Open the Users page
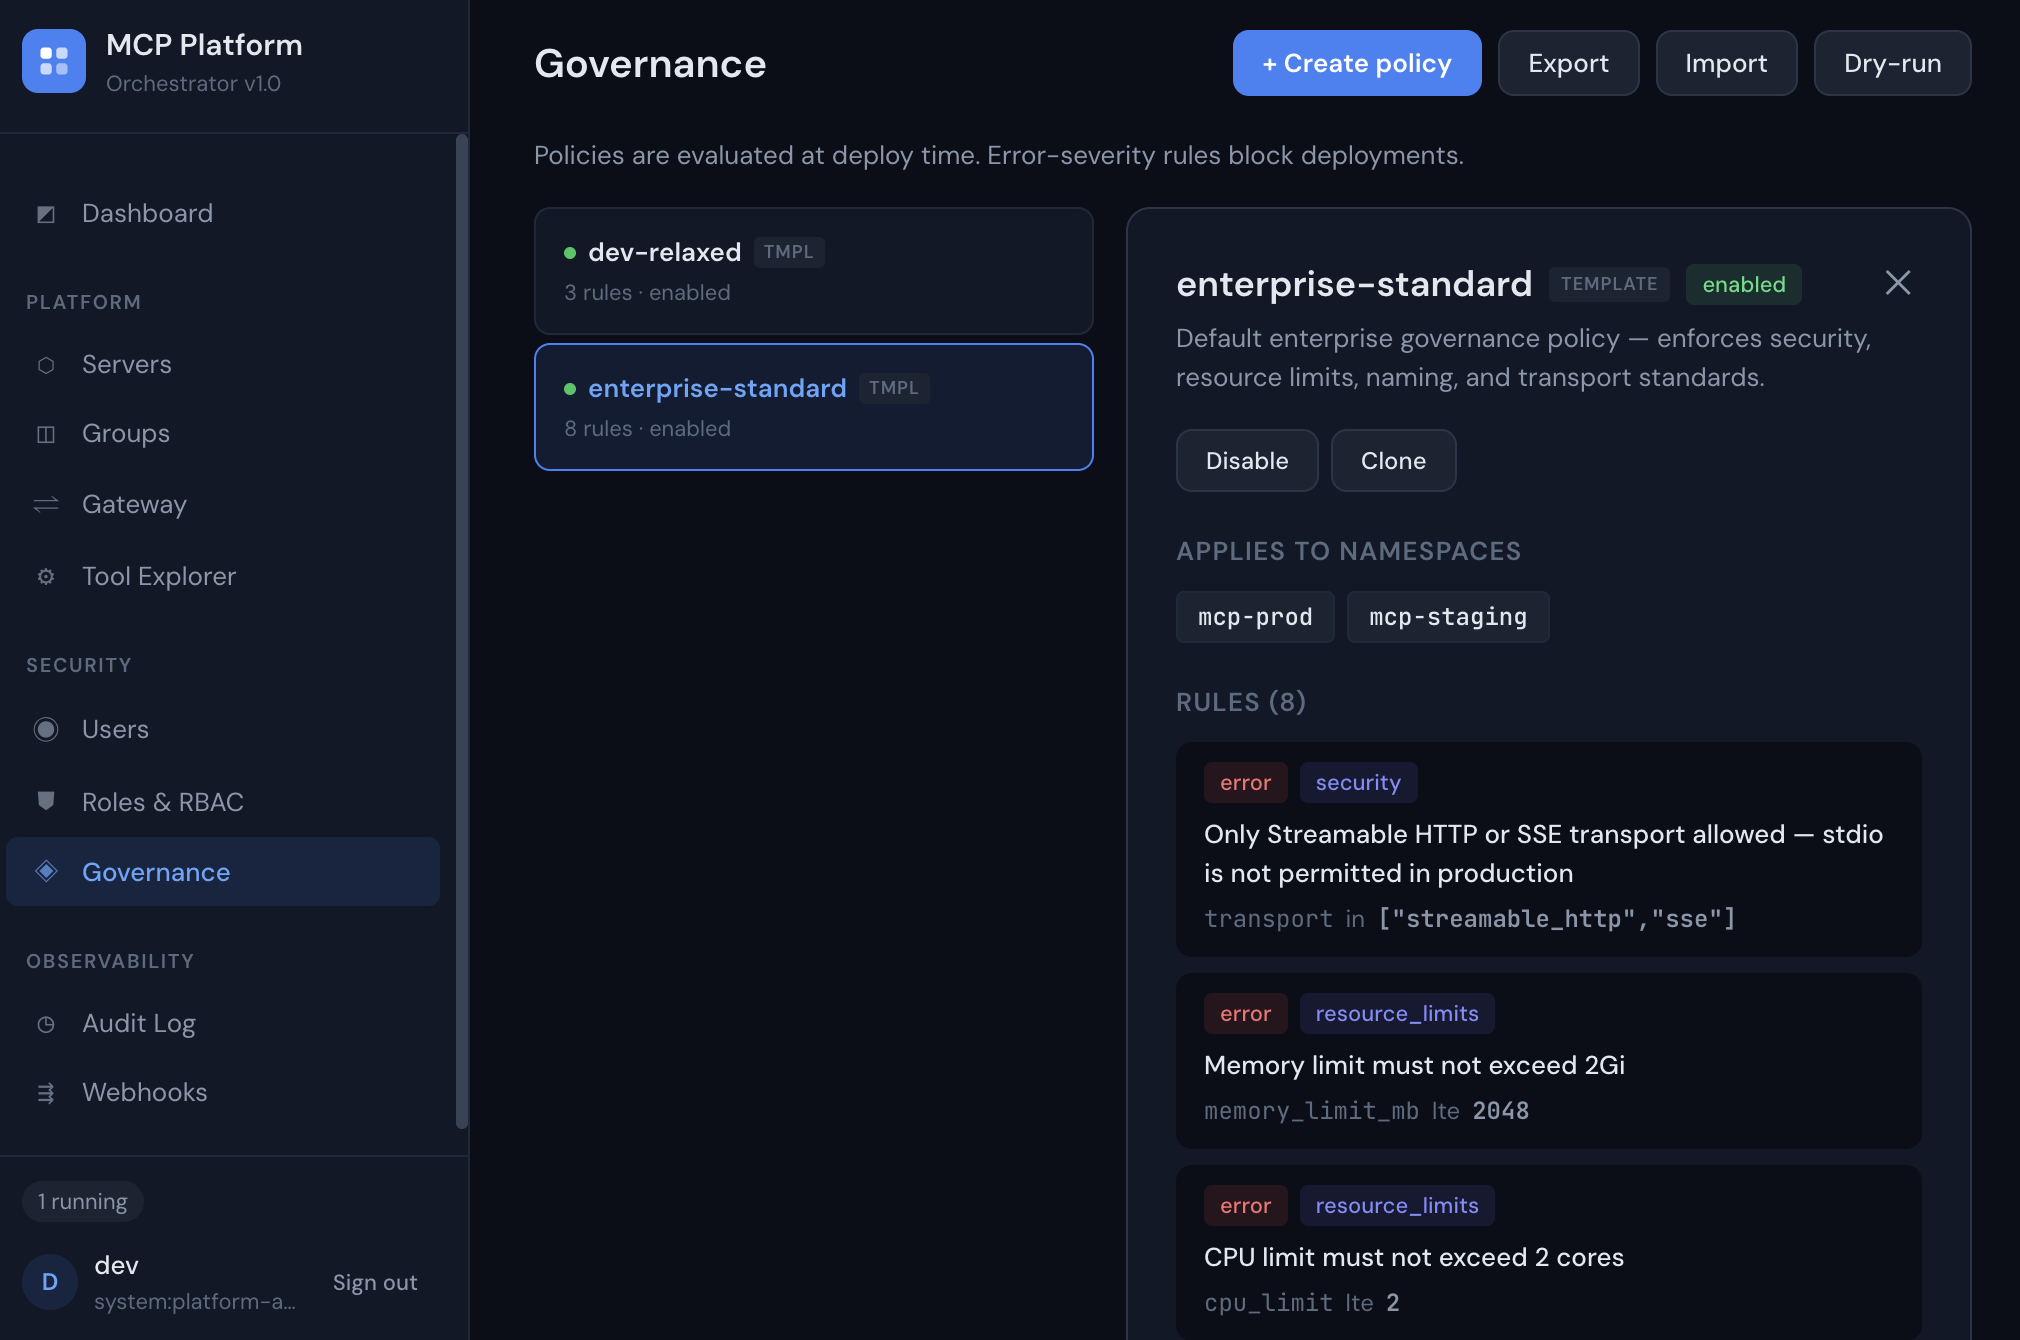 (223, 729)
